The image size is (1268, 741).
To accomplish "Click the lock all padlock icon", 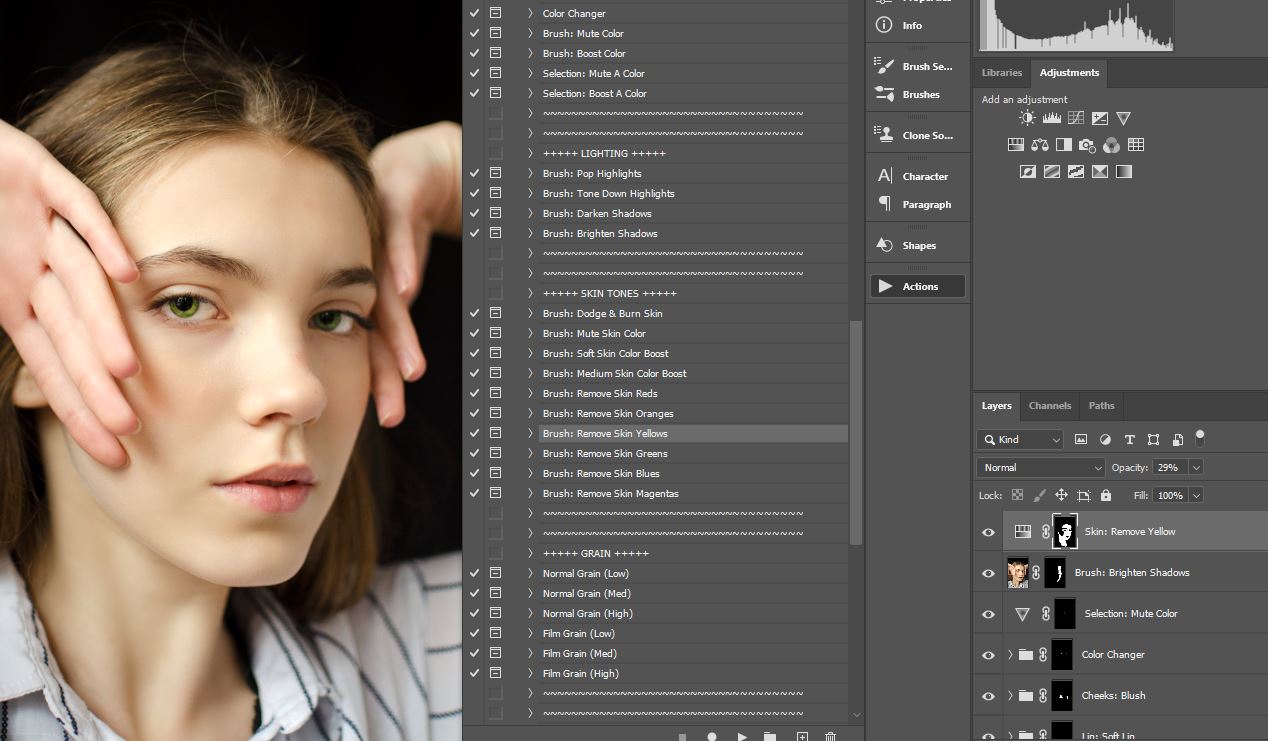I will 1105,495.
